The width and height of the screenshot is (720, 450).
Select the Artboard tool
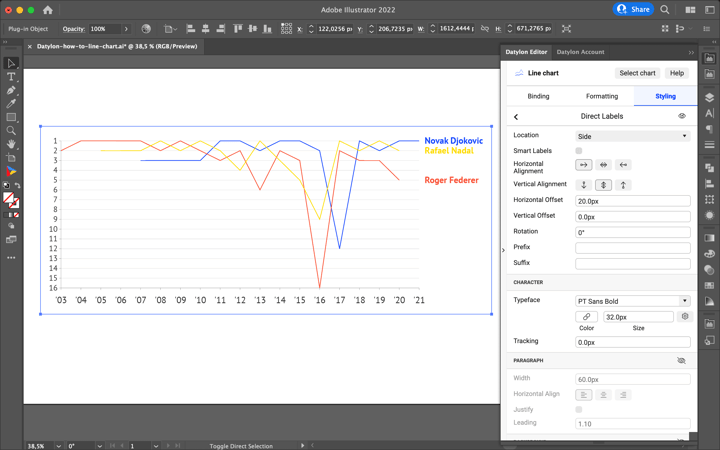pos(11,158)
